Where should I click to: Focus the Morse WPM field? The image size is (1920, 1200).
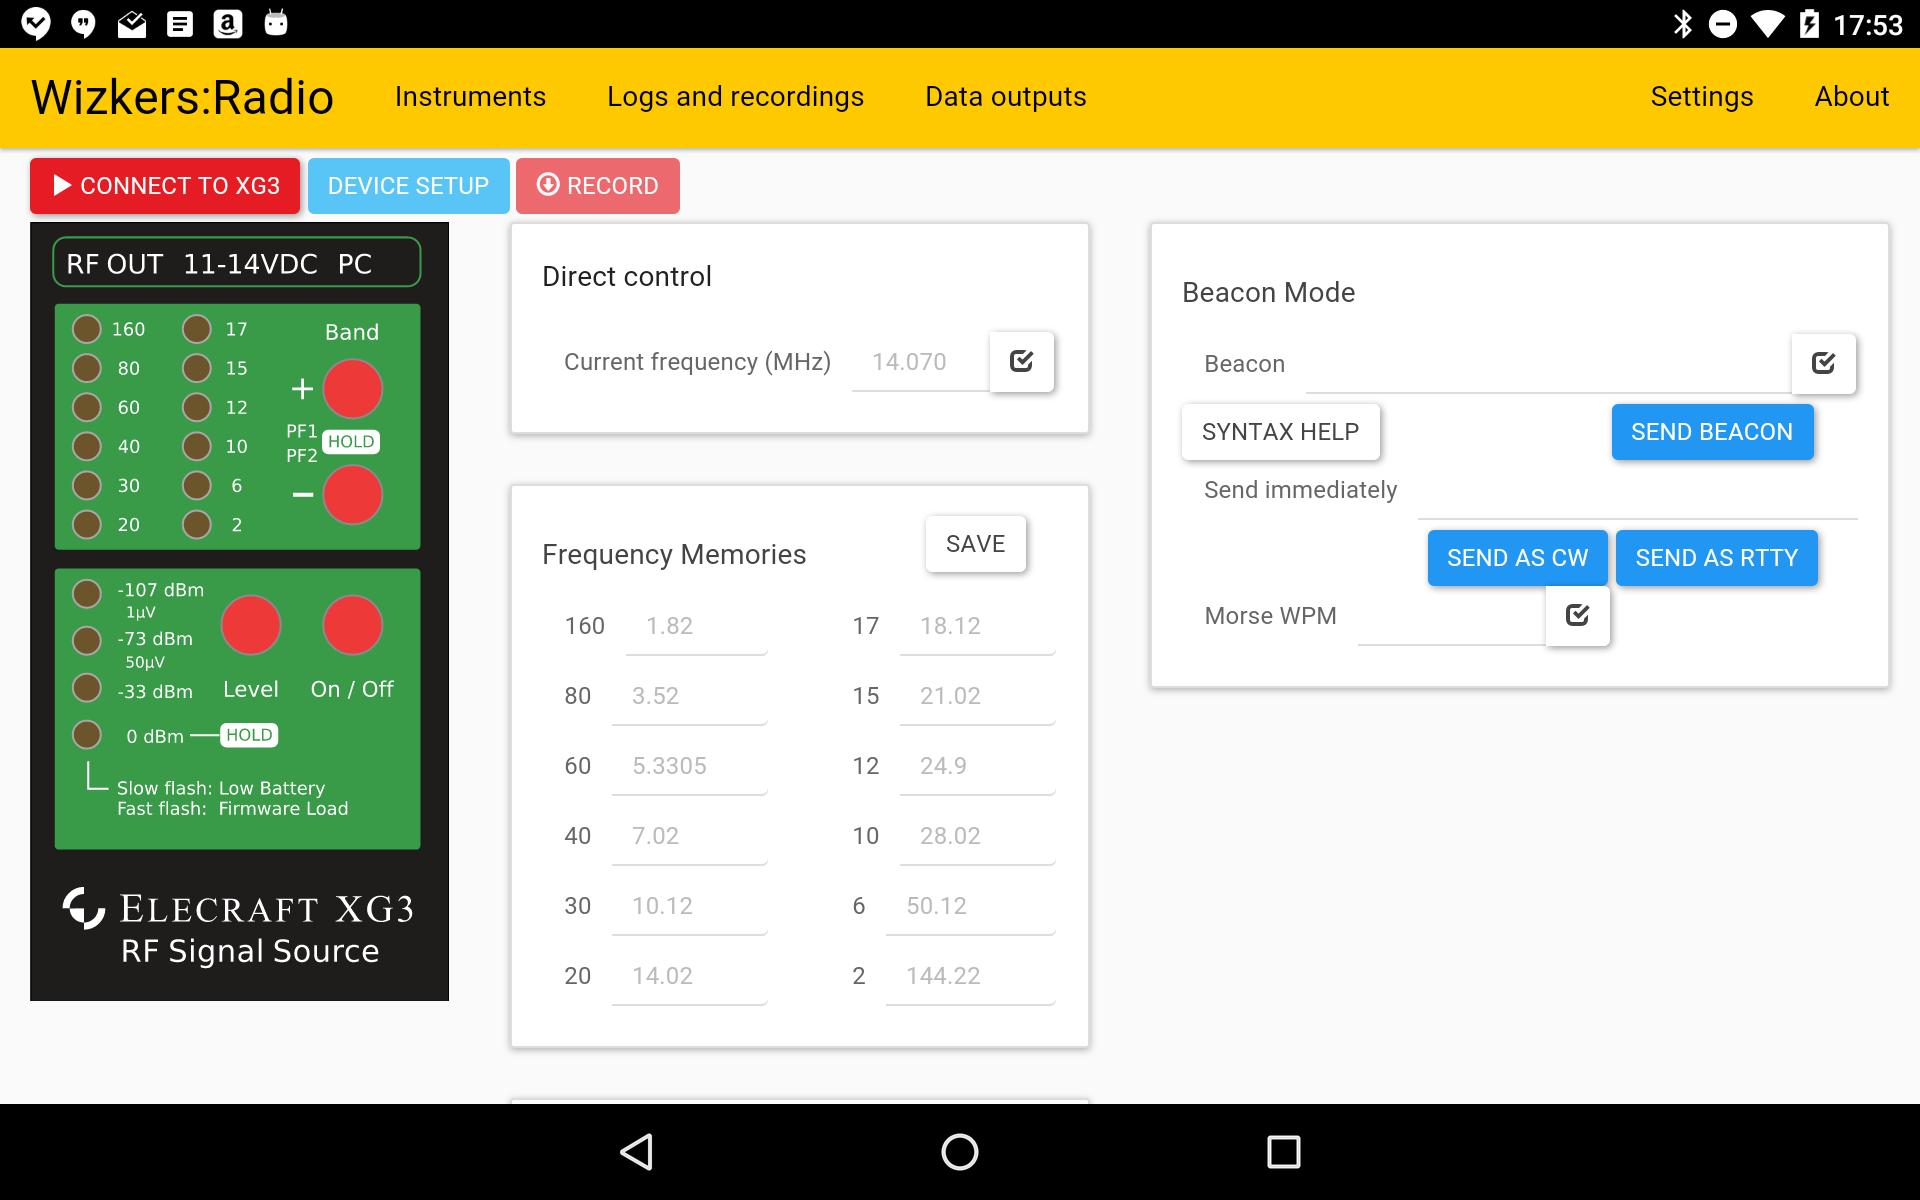[1451, 616]
